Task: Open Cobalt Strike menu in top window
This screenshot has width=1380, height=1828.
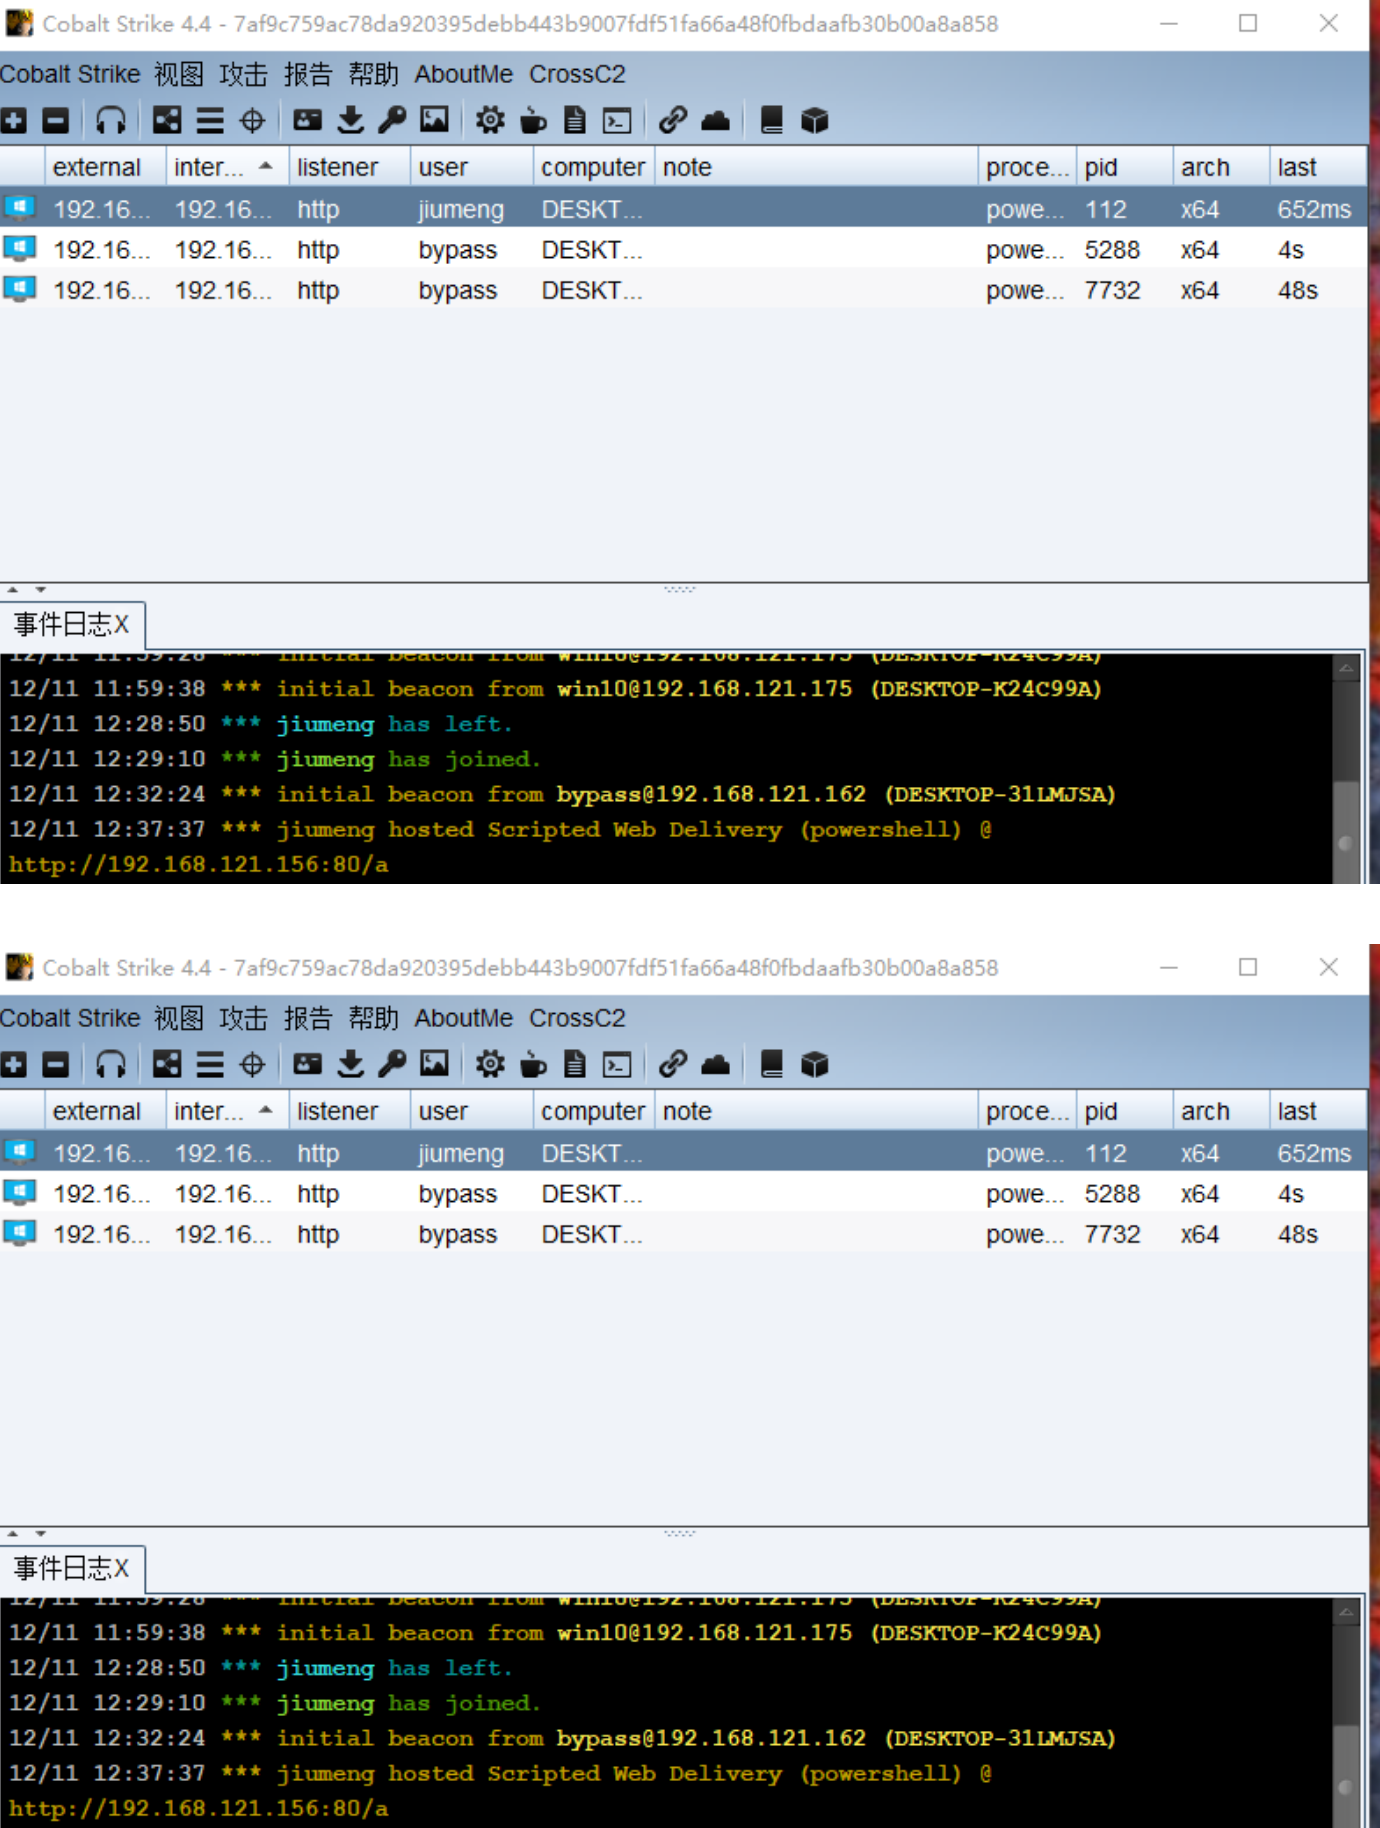Action: [x=70, y=74]
